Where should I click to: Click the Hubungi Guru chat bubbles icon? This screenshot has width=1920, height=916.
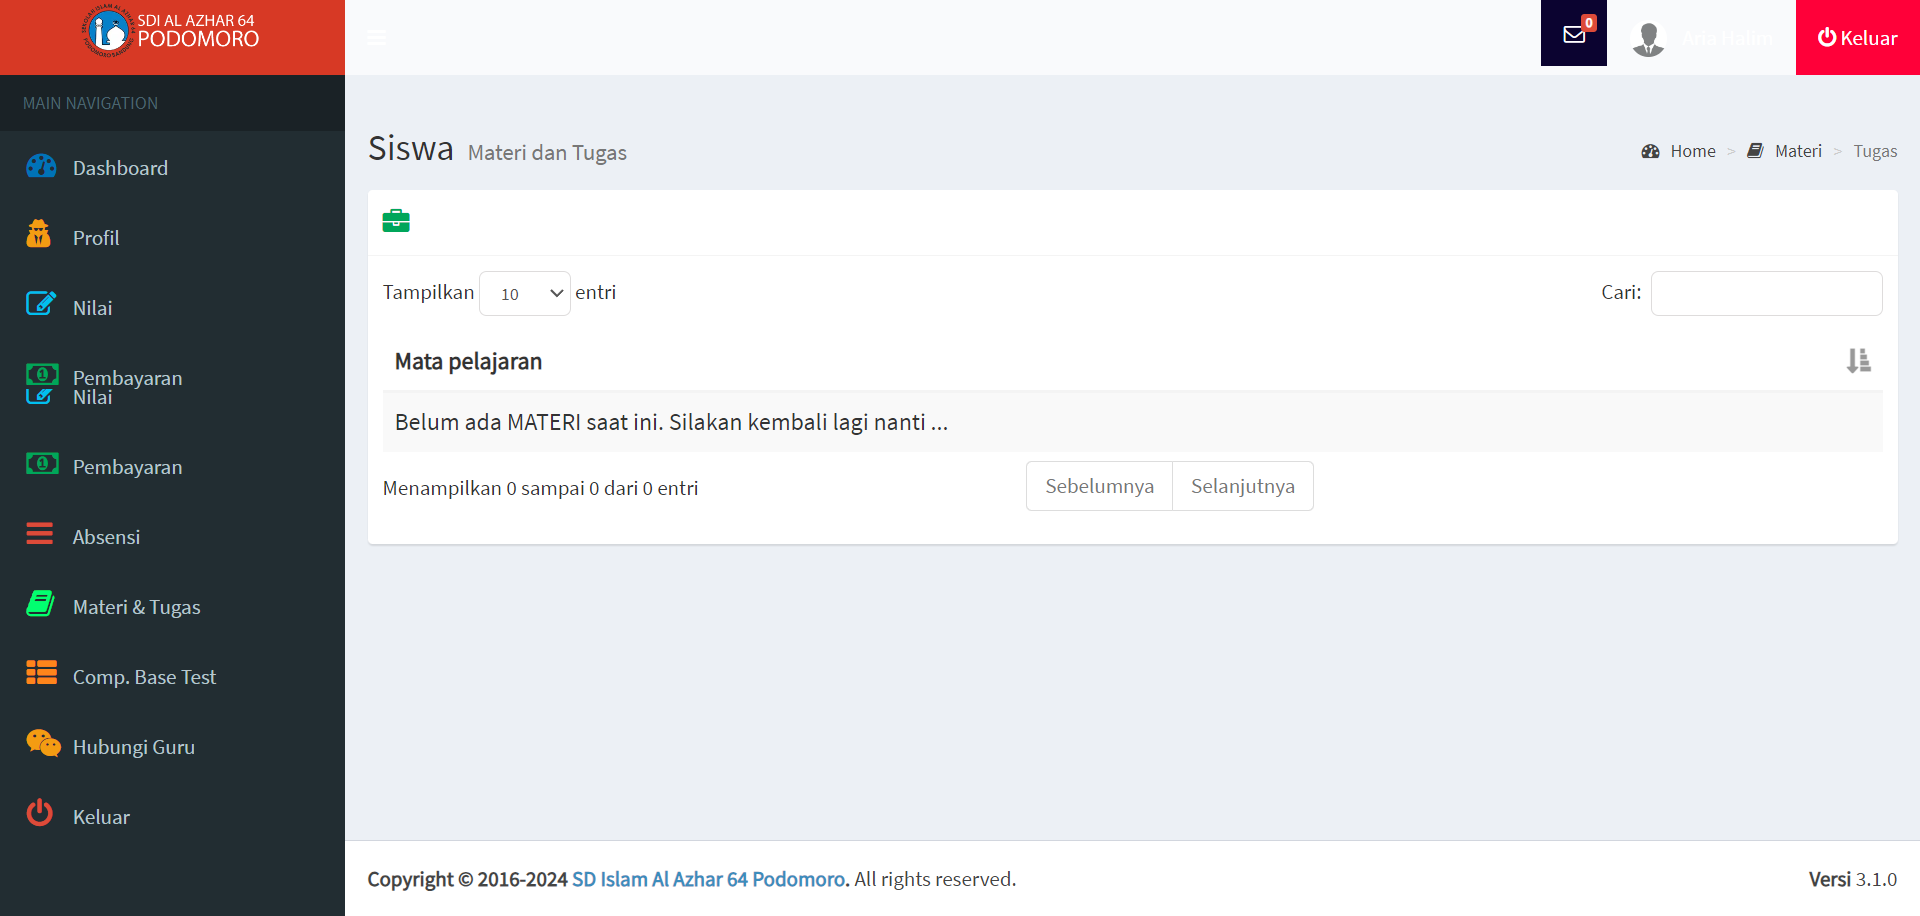pyautogui.click(x=43, y=744)
